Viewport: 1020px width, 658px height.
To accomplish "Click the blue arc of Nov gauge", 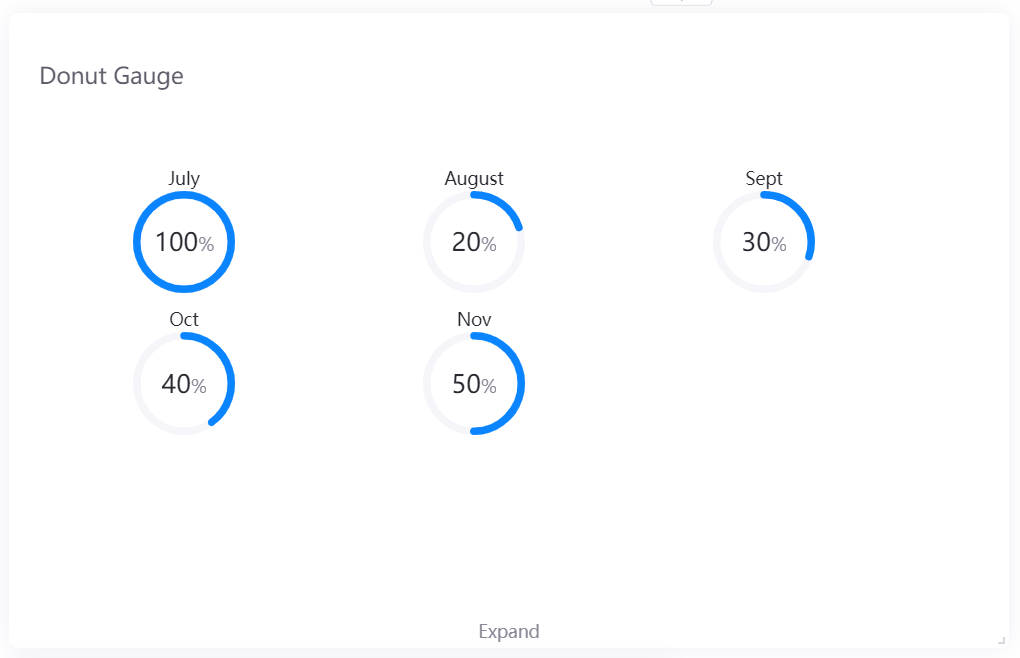I will coord(519,384).
